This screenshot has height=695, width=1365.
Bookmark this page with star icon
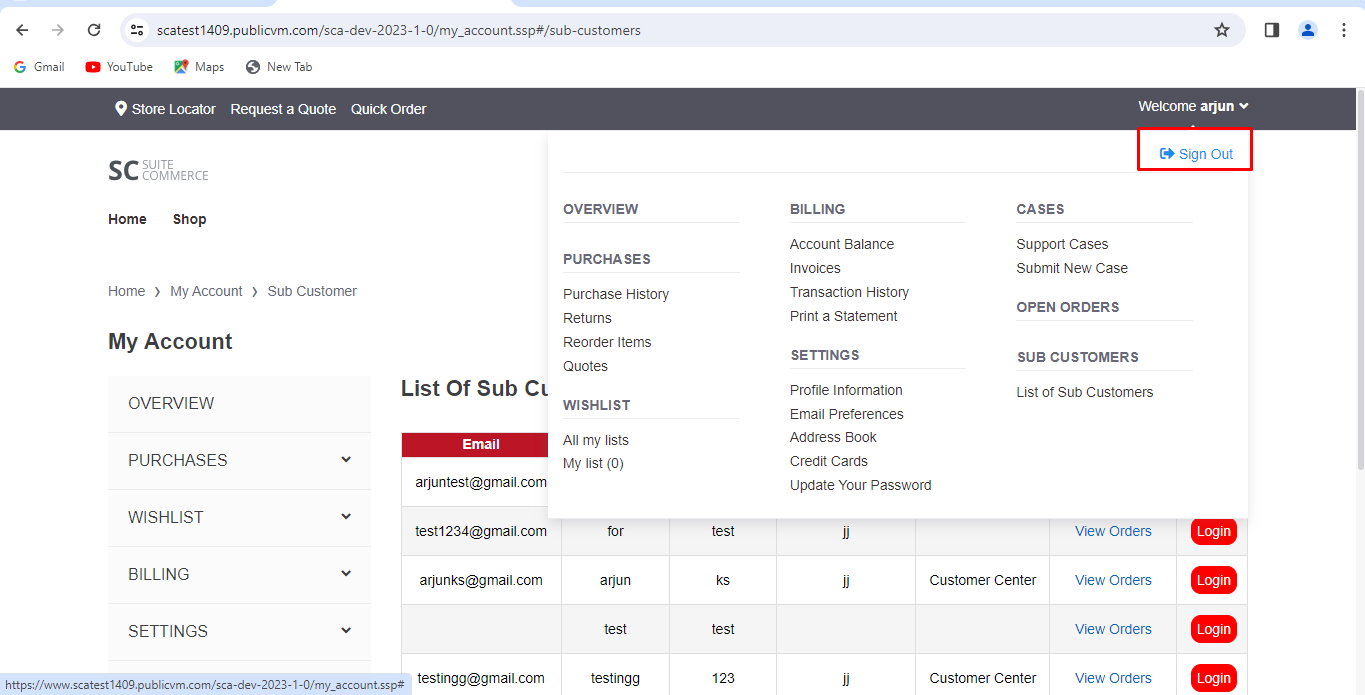point(1221,30)
